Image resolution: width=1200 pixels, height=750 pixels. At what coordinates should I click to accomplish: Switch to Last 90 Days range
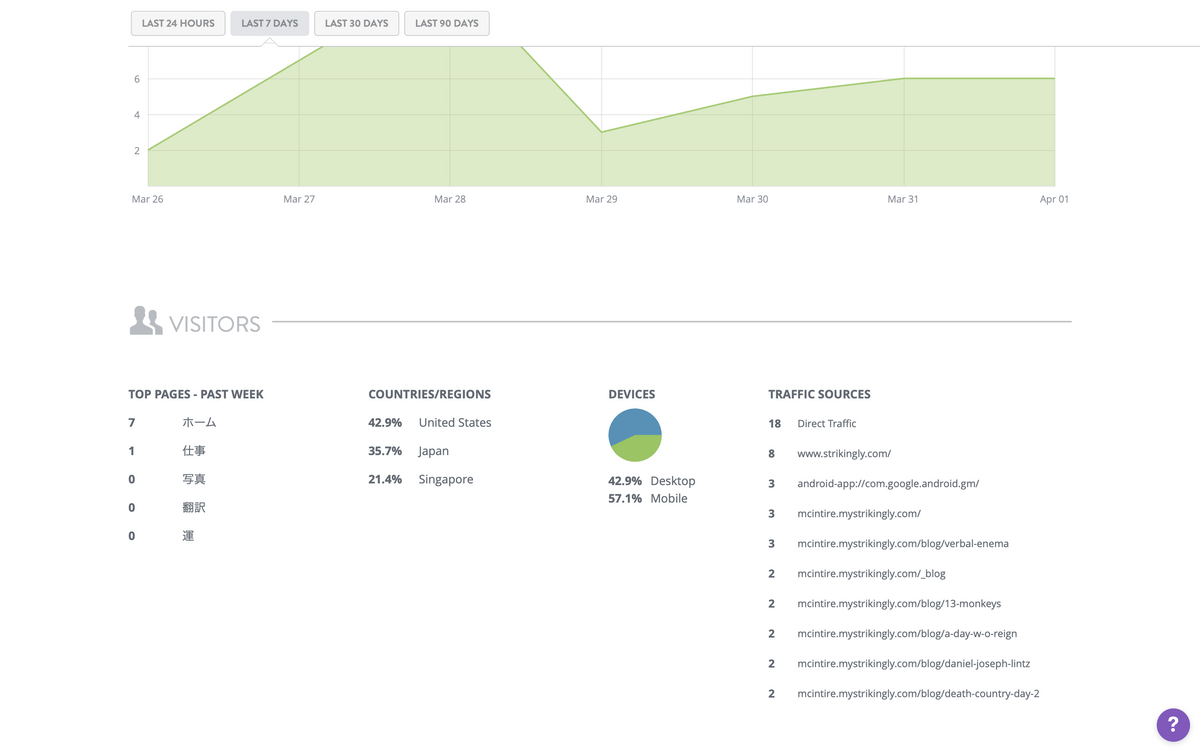[446, 23]
